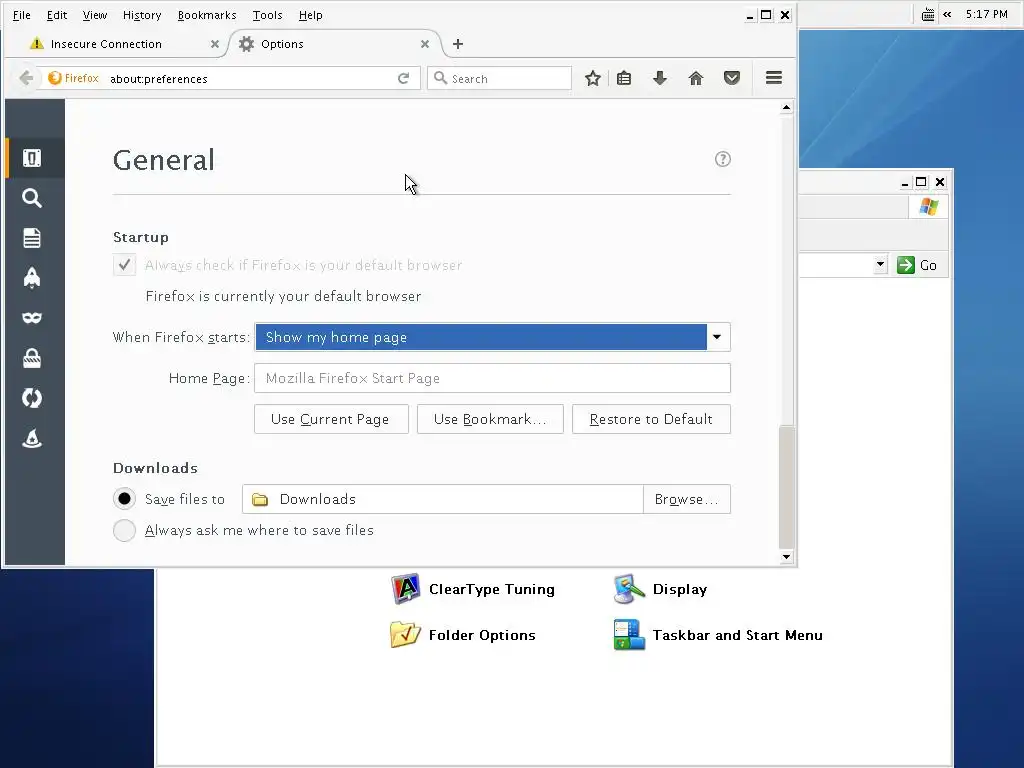Open the View menu
Viewport: 1024px width, 768px height.
(x=95, y=15)
